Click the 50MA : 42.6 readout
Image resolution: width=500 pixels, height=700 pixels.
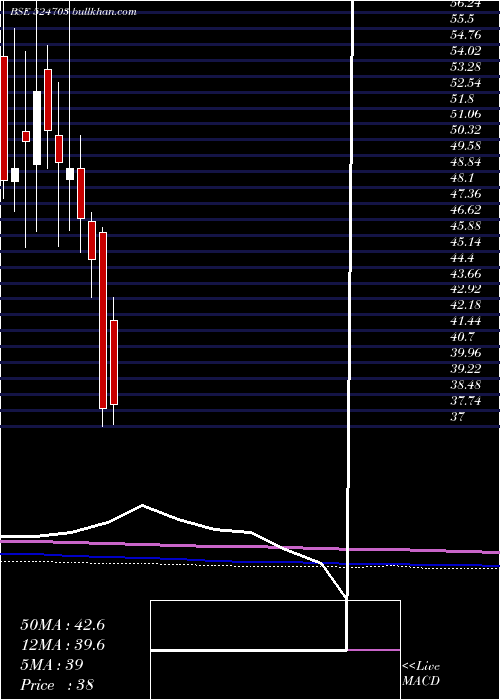62,625
